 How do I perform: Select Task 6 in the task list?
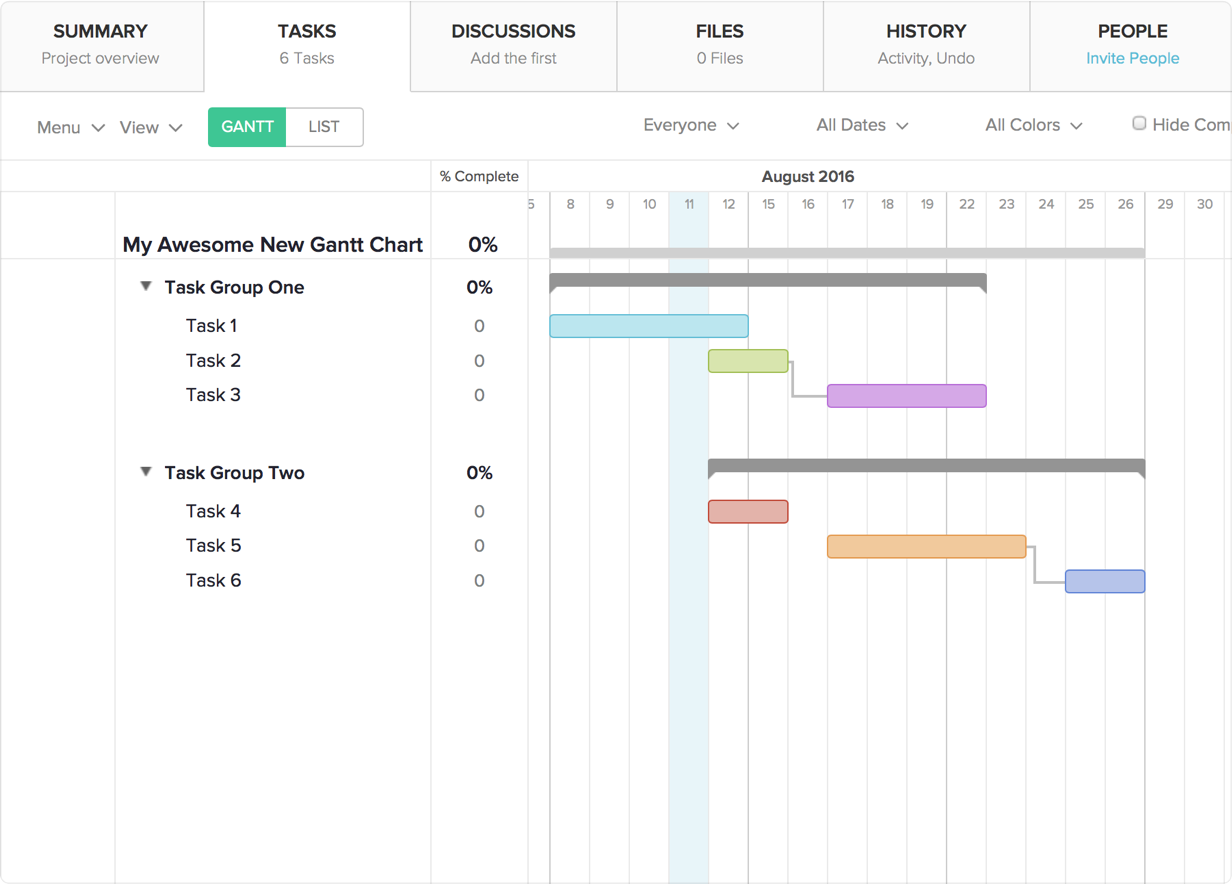[213, 580]
